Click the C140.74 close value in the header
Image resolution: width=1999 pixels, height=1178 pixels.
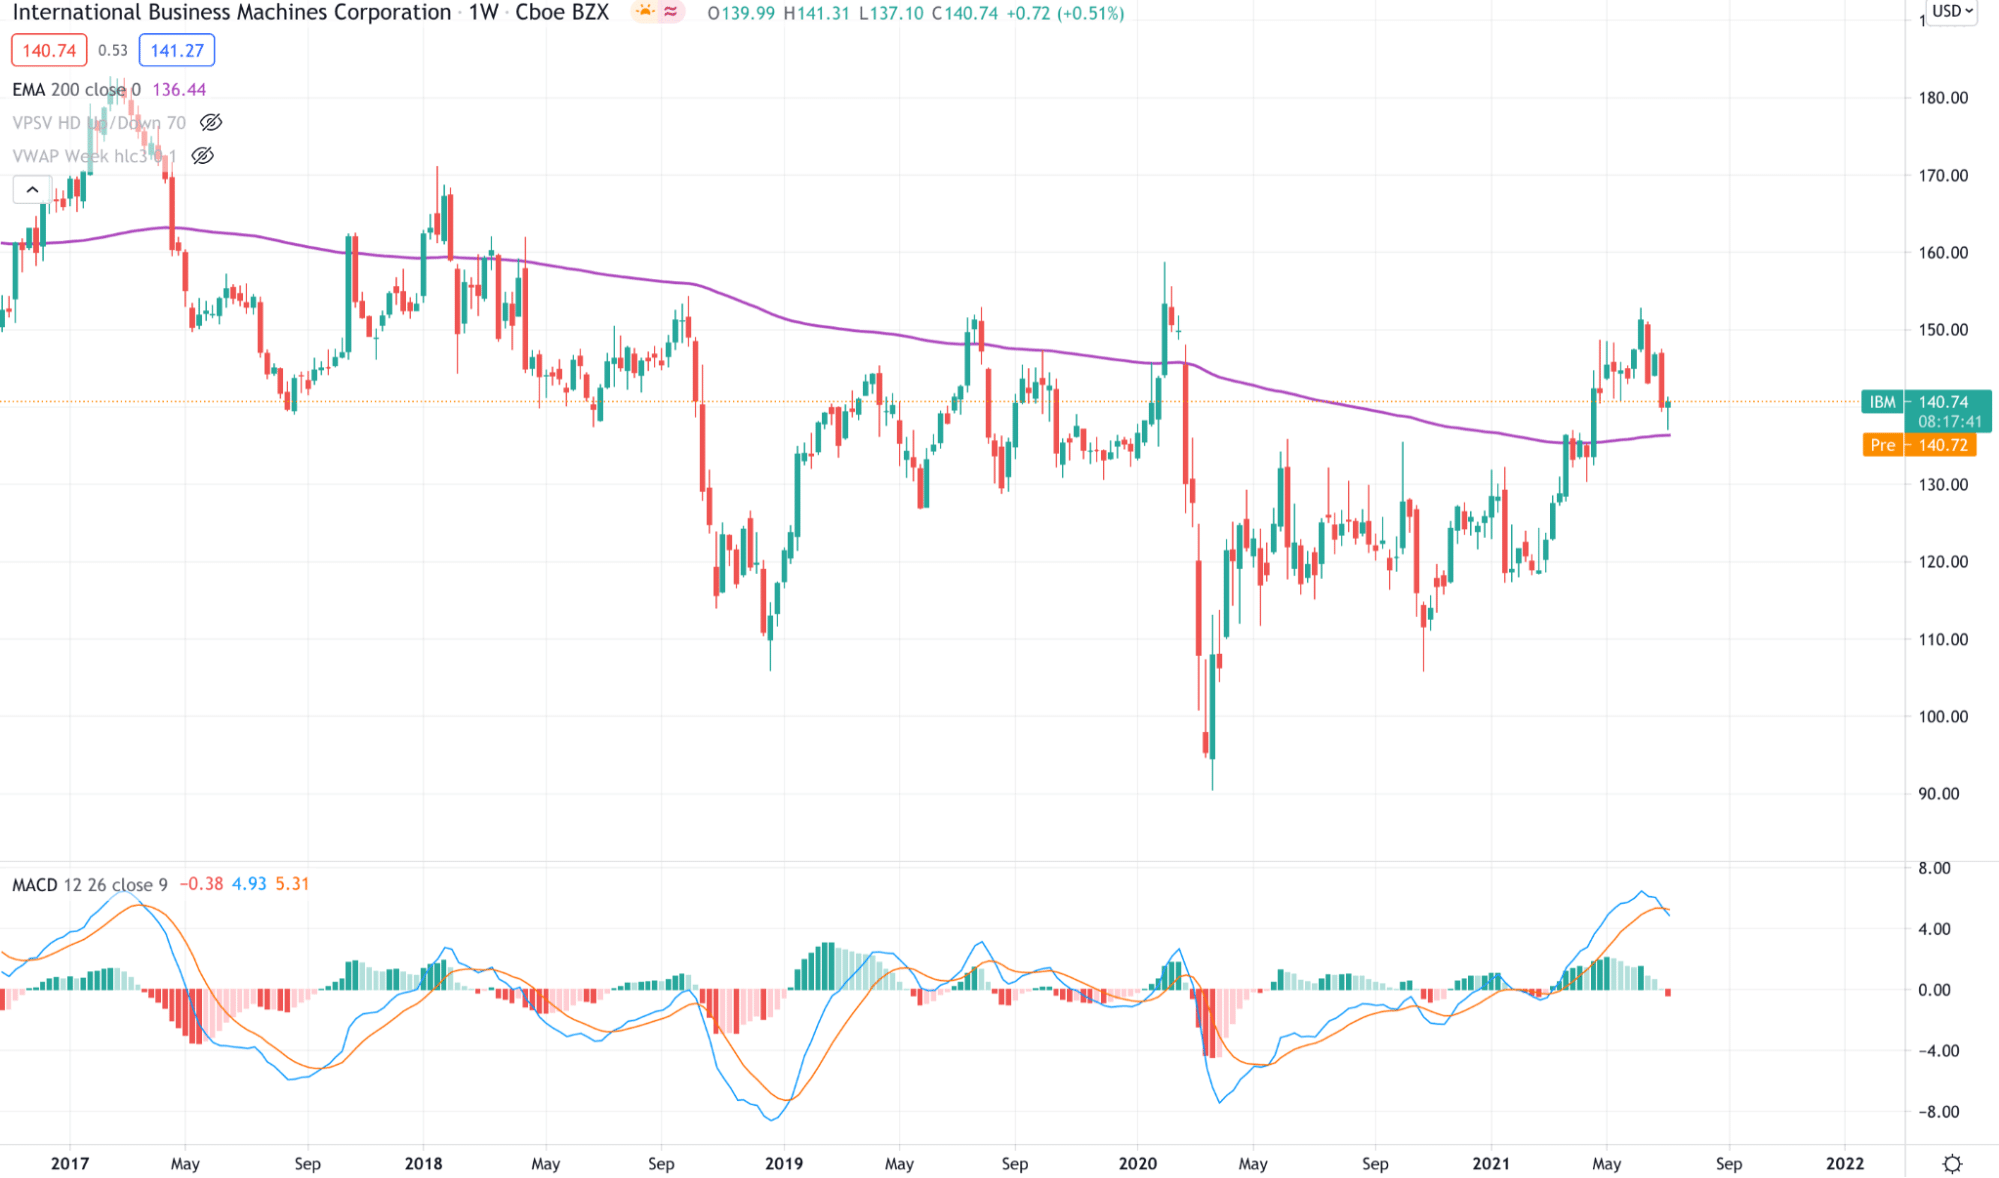965,13
